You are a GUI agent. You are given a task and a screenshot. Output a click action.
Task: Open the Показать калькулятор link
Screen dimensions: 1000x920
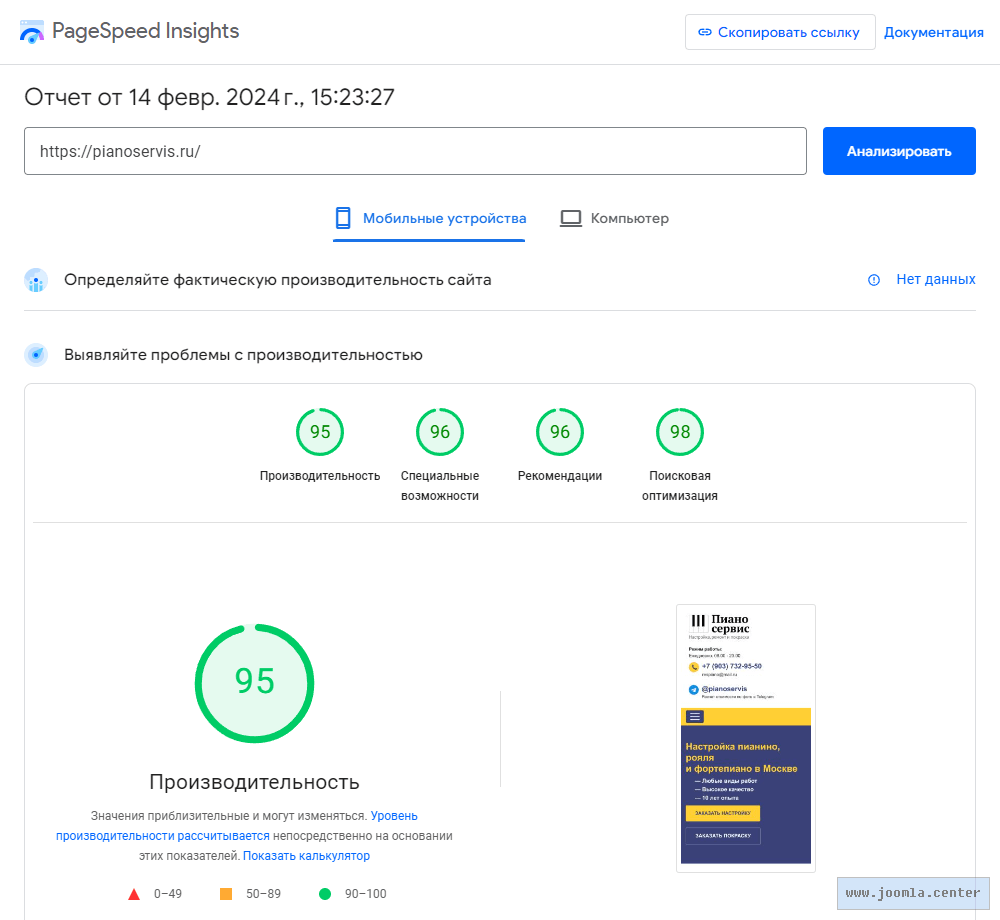point(306,856)
